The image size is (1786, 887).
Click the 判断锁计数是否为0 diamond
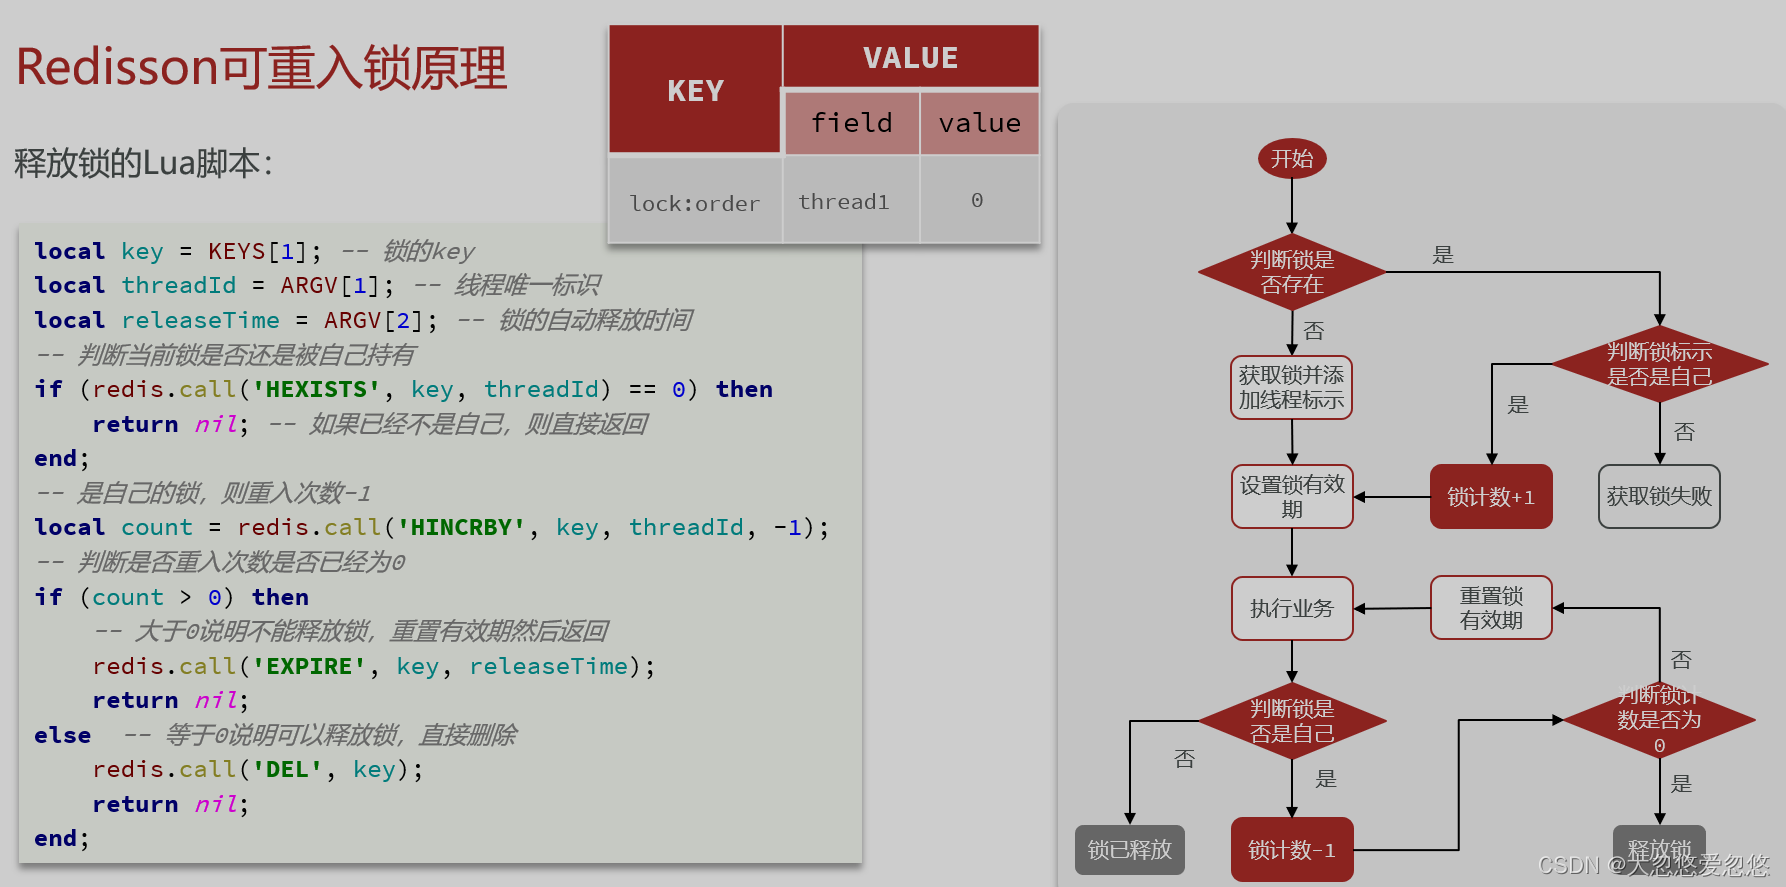1660,720
